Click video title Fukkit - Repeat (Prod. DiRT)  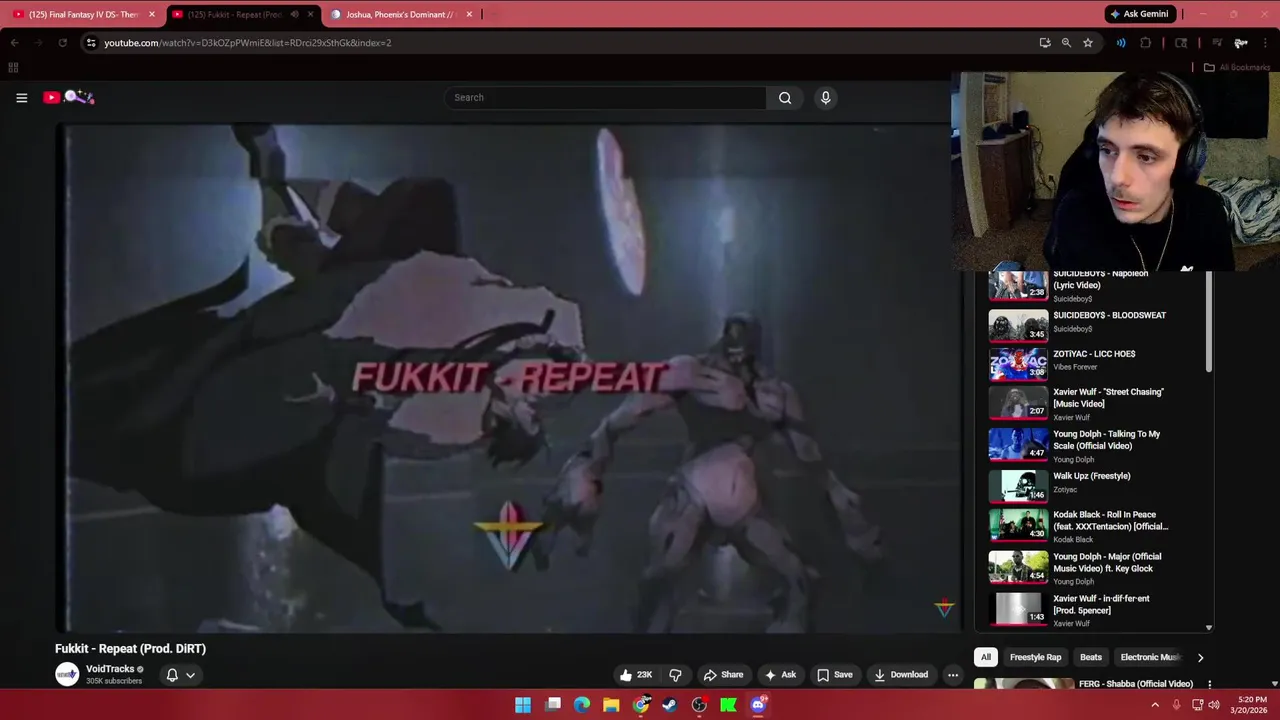pos(130,648)
